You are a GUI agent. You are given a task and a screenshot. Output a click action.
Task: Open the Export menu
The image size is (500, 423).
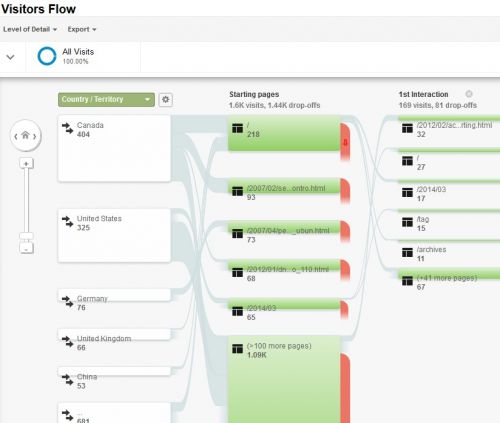(82, 29)
